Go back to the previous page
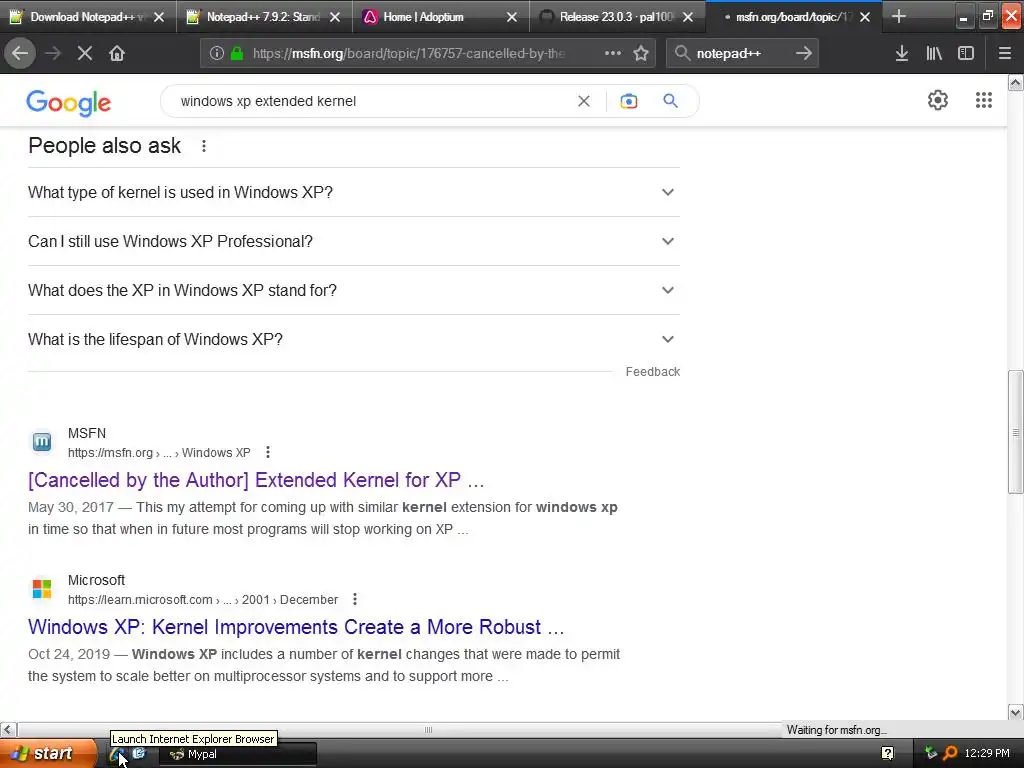The height and width of the screenshot is (768, 1024). [x=20, y=54]
